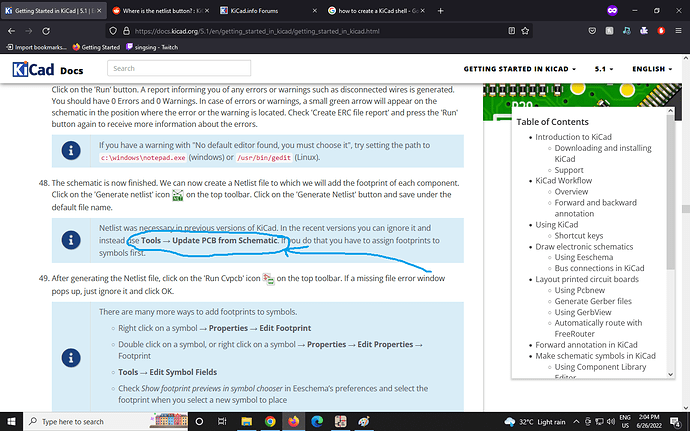Click the KiCad Docs logo
This screenshot has height=431, width=690.
[48, 70]
